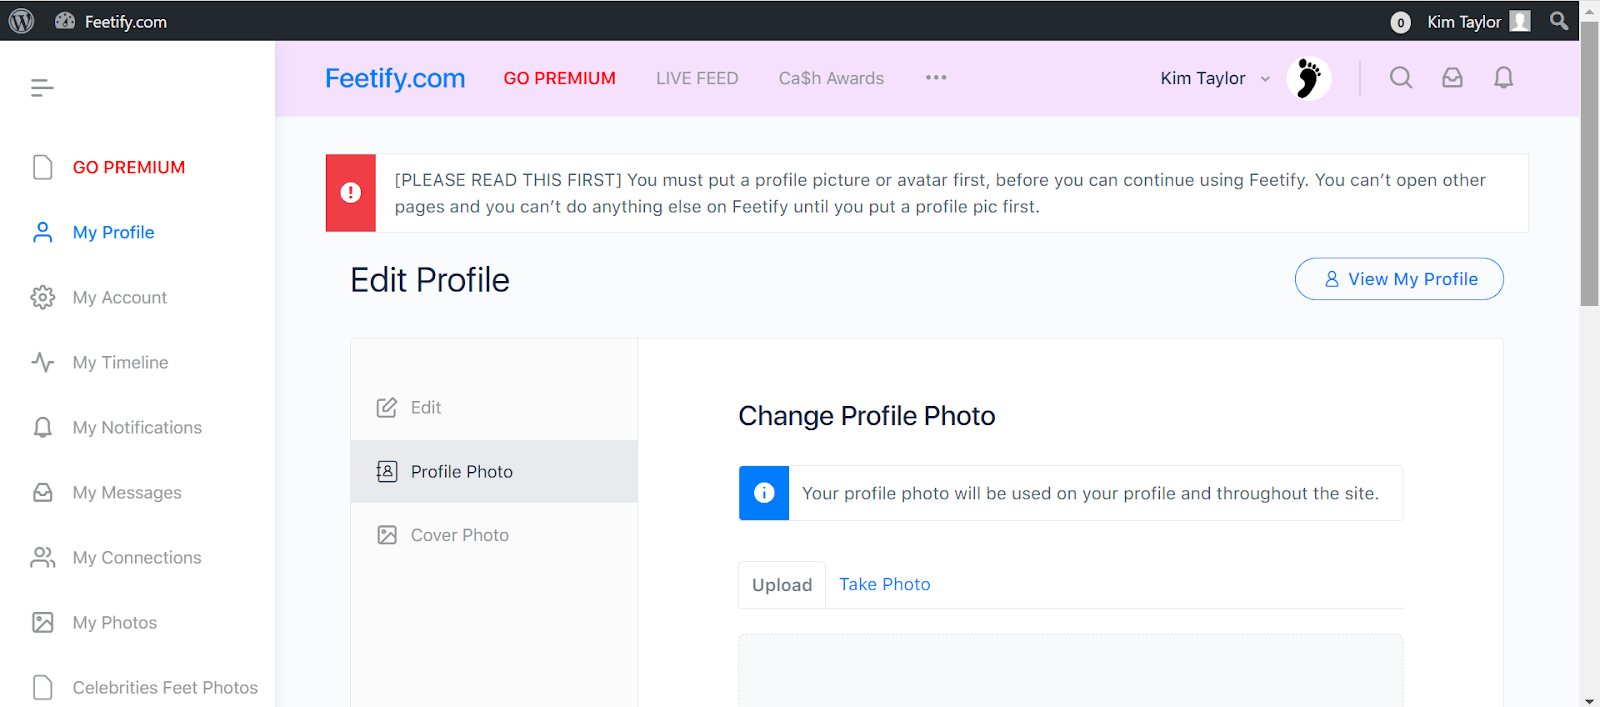The height and width of the screenshot is (707, 1600).
Task: Open search via header magnifier icon
Action: point(1401,78)
